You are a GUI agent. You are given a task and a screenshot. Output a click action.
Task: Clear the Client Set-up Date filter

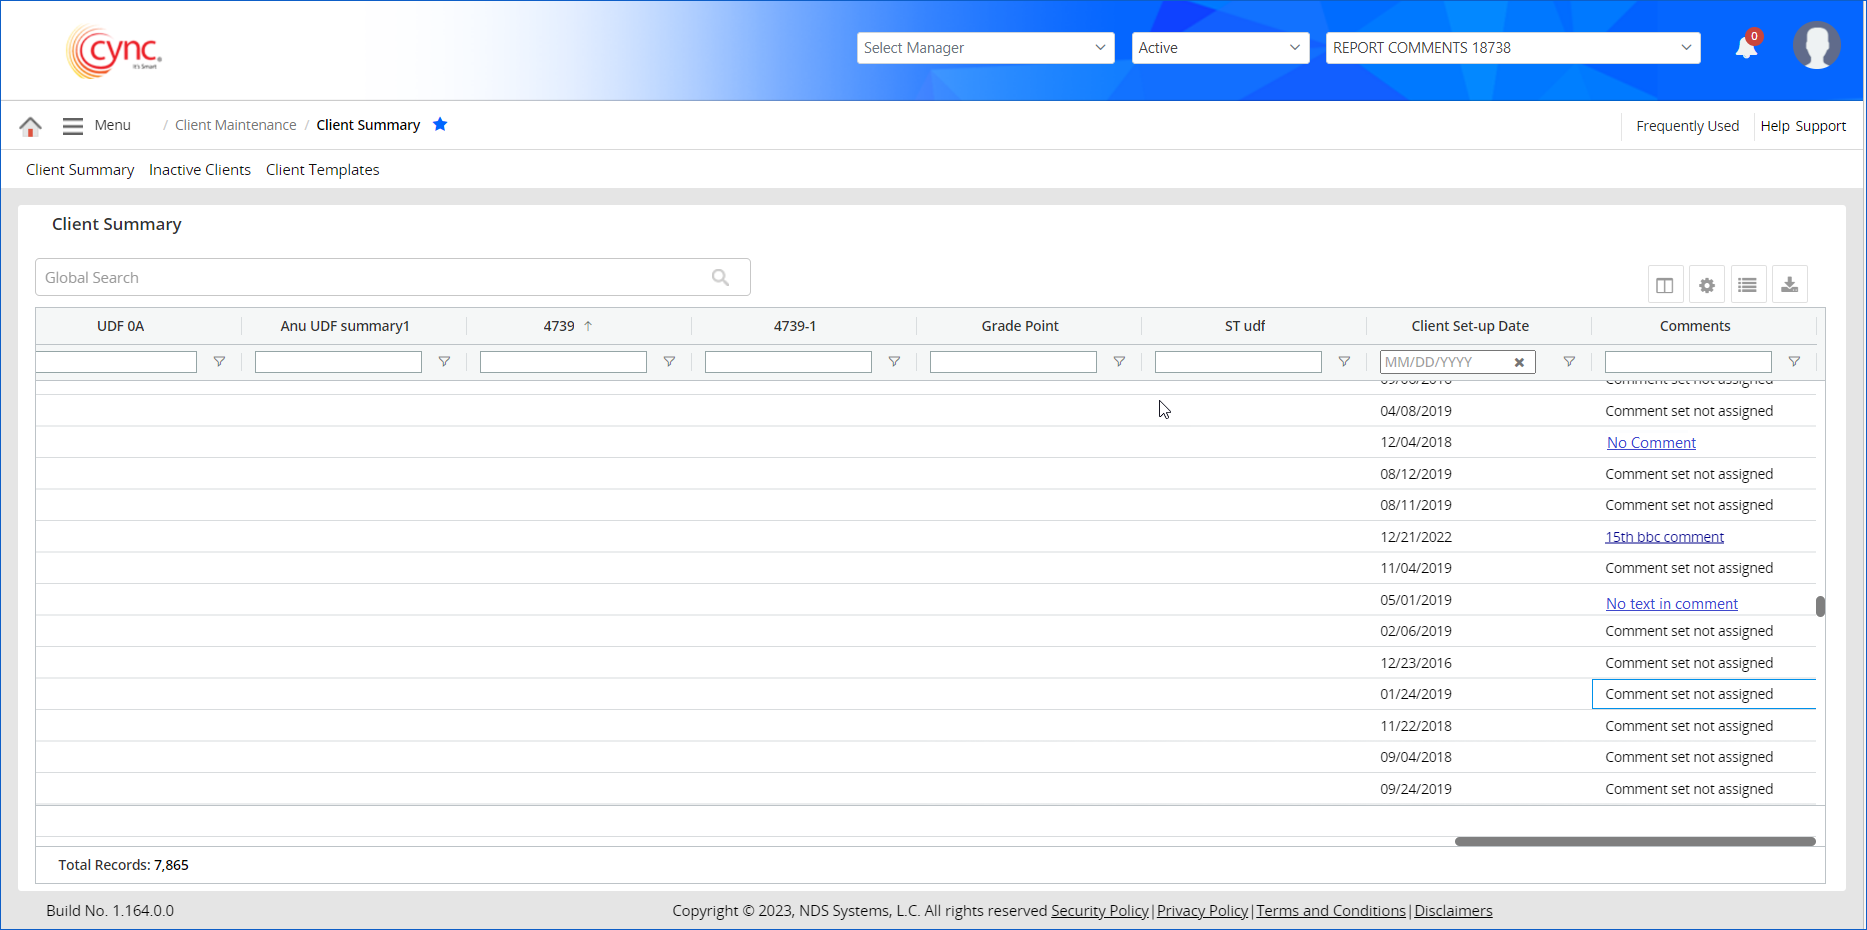[x=1519, y=363]
